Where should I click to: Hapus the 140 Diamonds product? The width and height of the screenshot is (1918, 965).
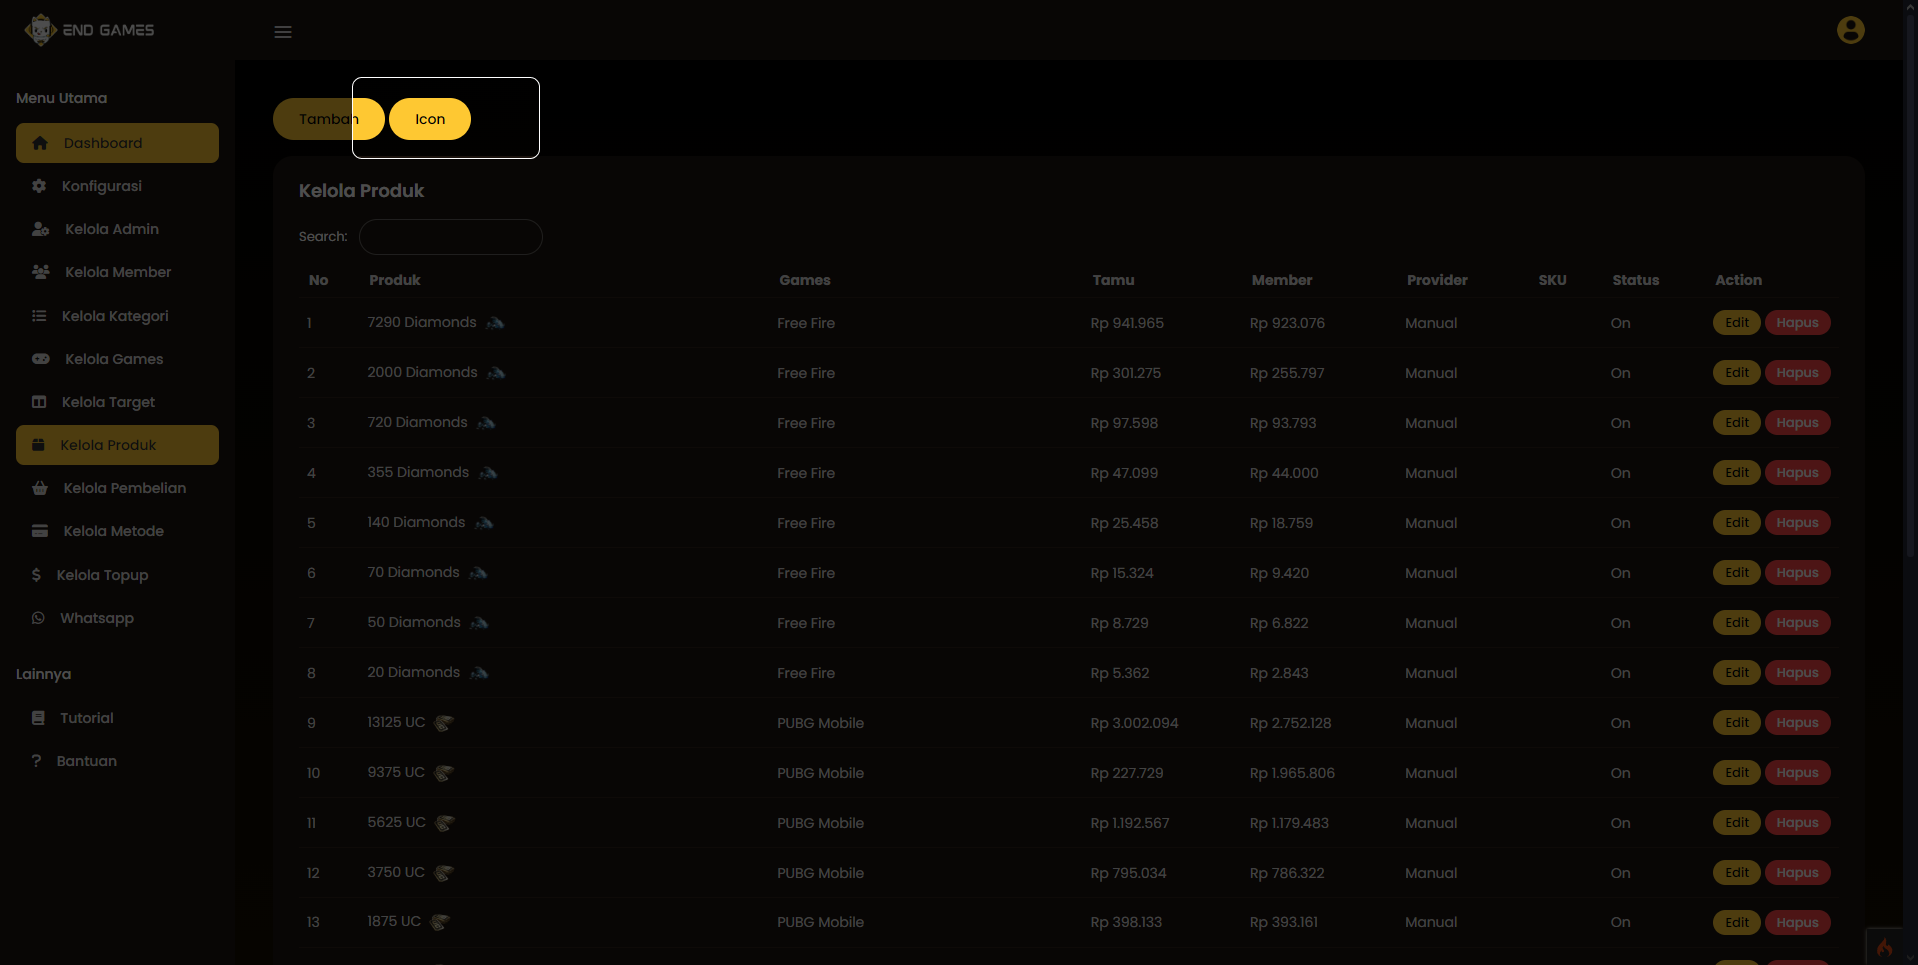click(1797, 523)
